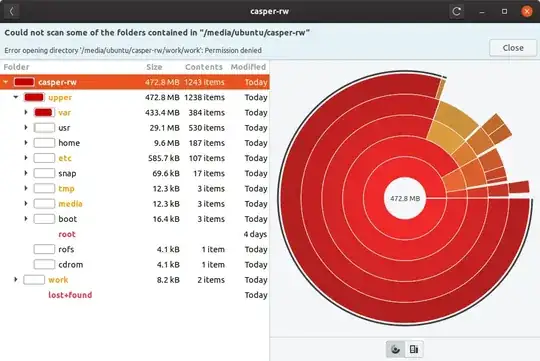Click the 4 days modified value

pyautogui.click(x=255, y=234)
